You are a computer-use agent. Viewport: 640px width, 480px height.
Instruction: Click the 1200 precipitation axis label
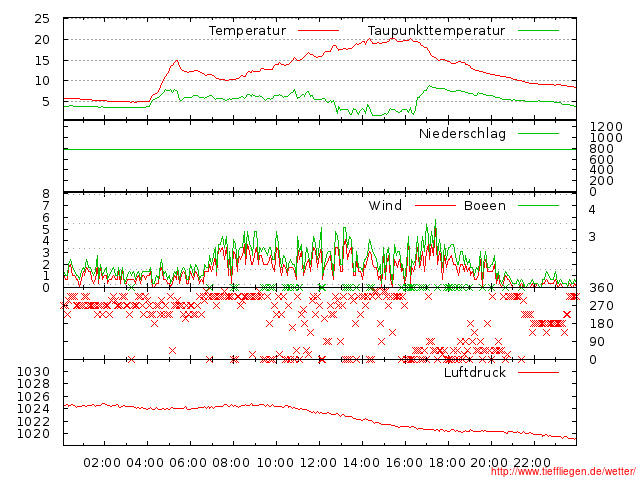[606, 127]
